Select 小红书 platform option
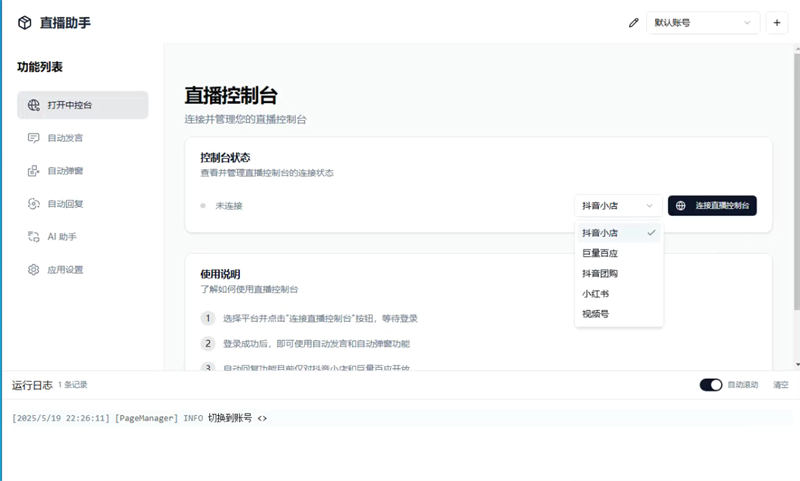Screen dimensions: 800x481 tap(619, 294)
